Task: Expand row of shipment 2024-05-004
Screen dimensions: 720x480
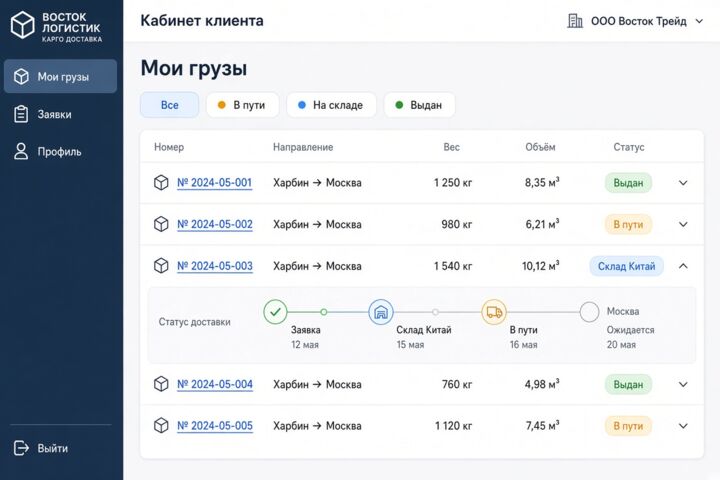Action: point(683,384)
